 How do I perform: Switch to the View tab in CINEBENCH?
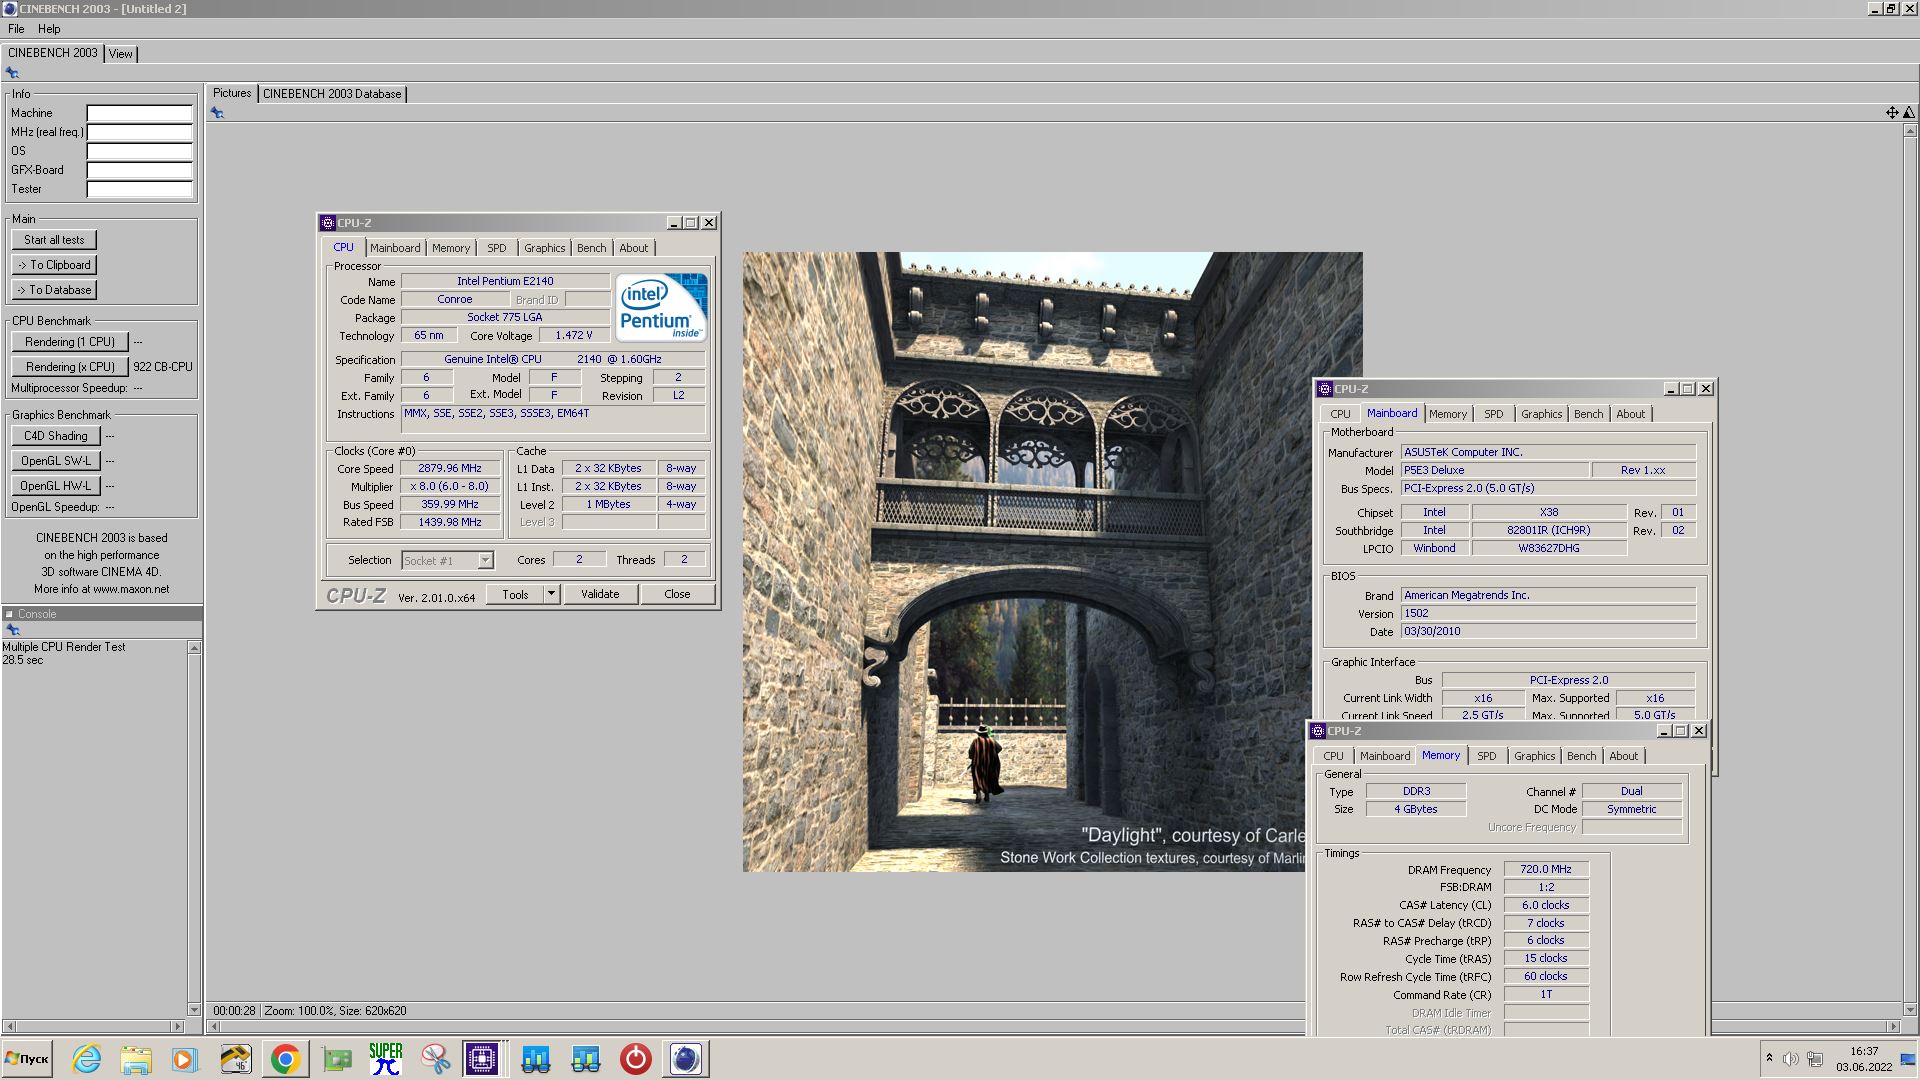(121, 54)
